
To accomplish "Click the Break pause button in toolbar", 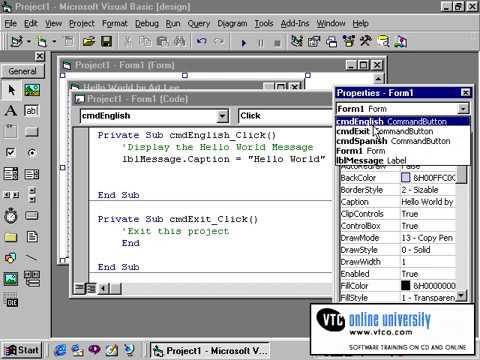I will 261,43.
